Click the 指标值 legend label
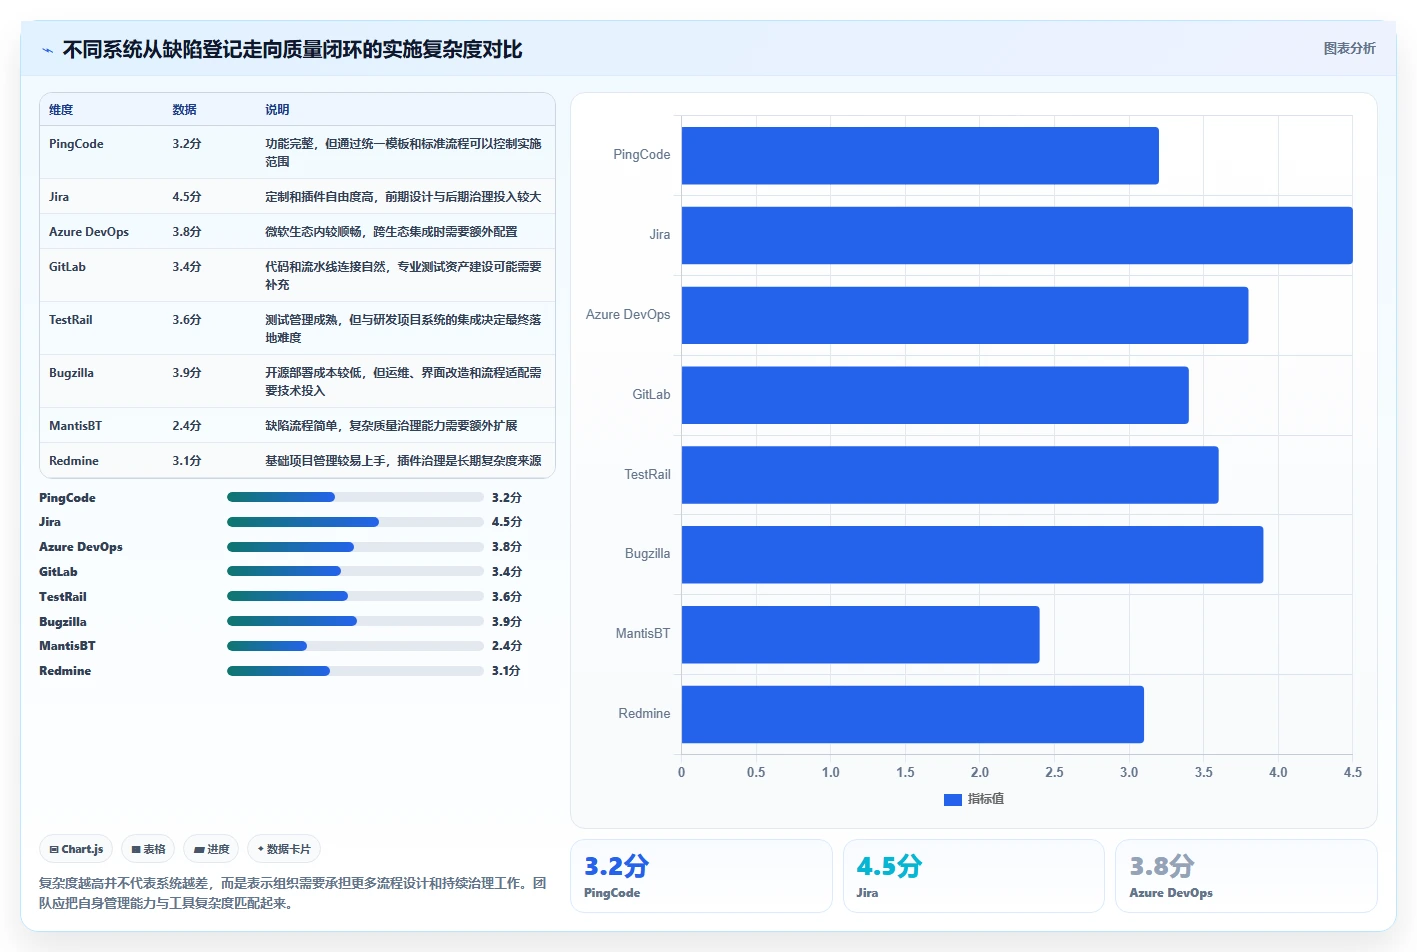Viewport: 1417px width, 952px height. tap(986, 799)
